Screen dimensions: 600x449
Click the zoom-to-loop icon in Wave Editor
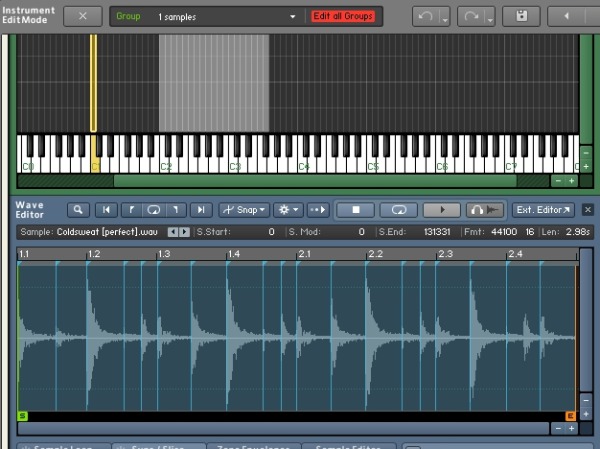(154, 210)
